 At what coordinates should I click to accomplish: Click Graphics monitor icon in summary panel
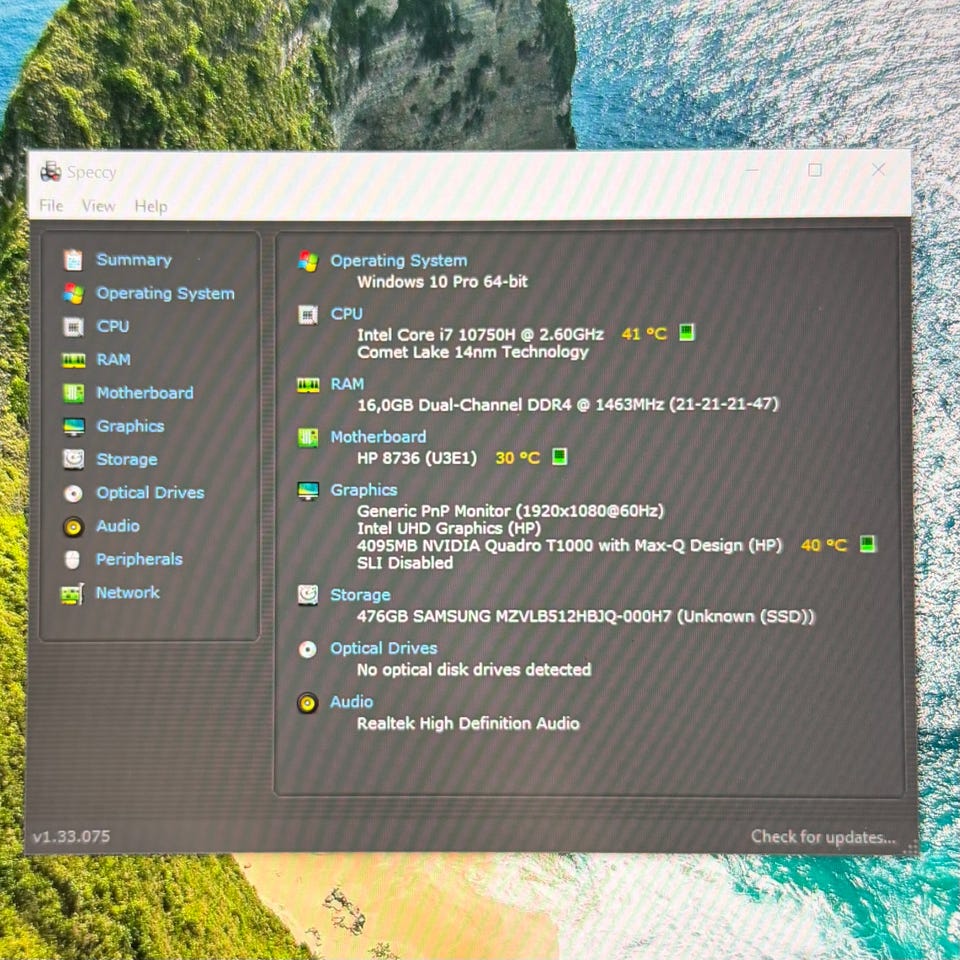308,490
